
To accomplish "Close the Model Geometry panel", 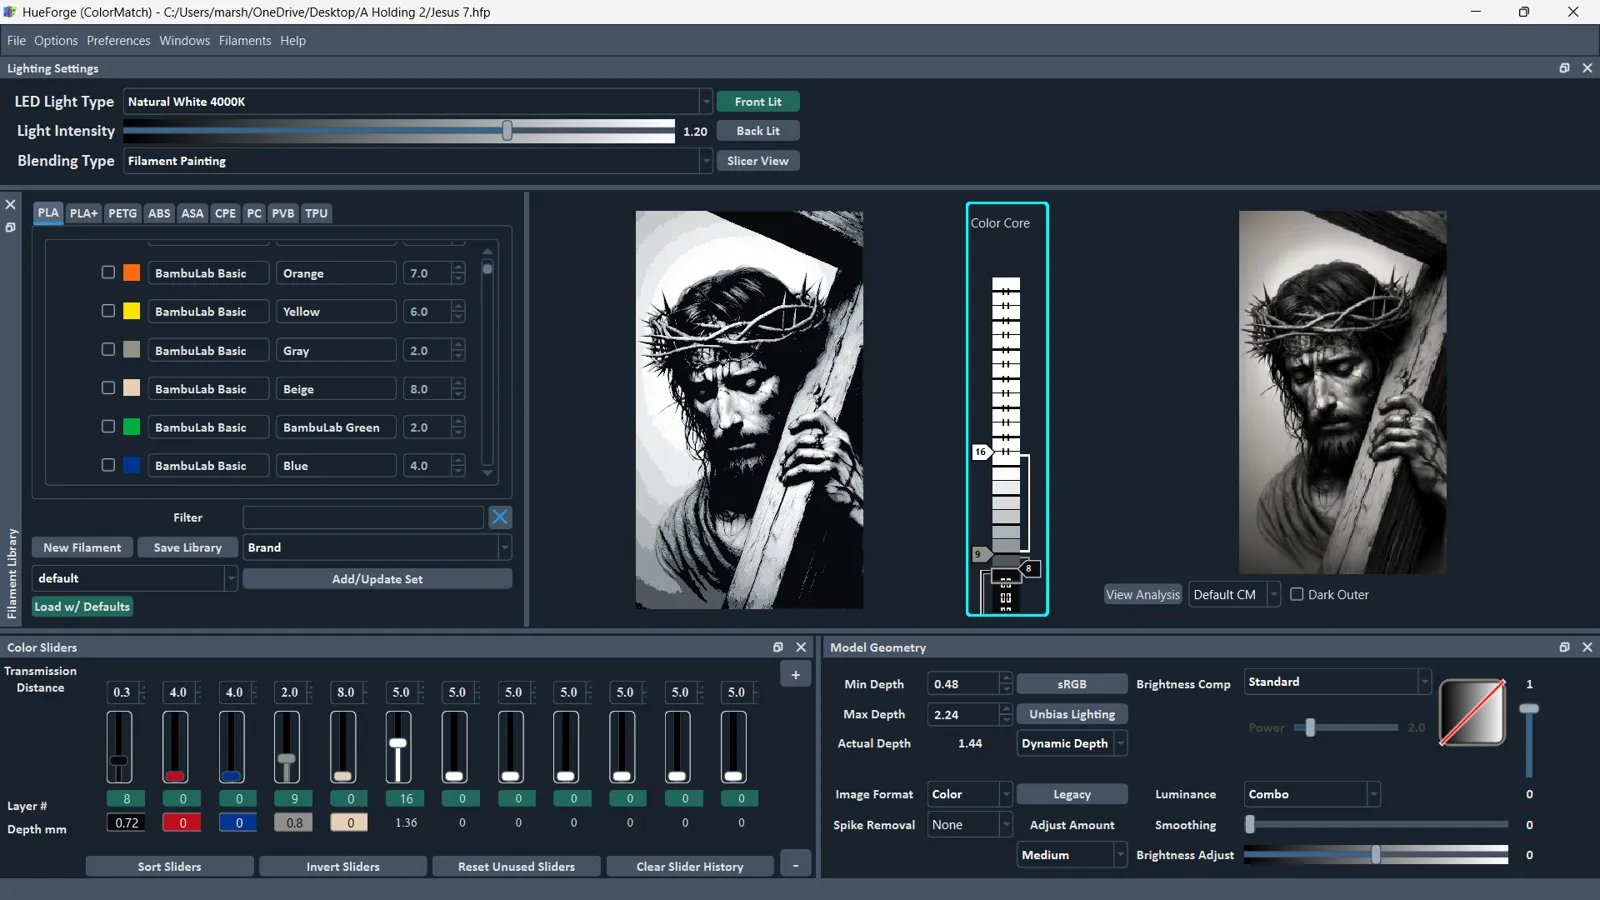I will (1587, 647).
